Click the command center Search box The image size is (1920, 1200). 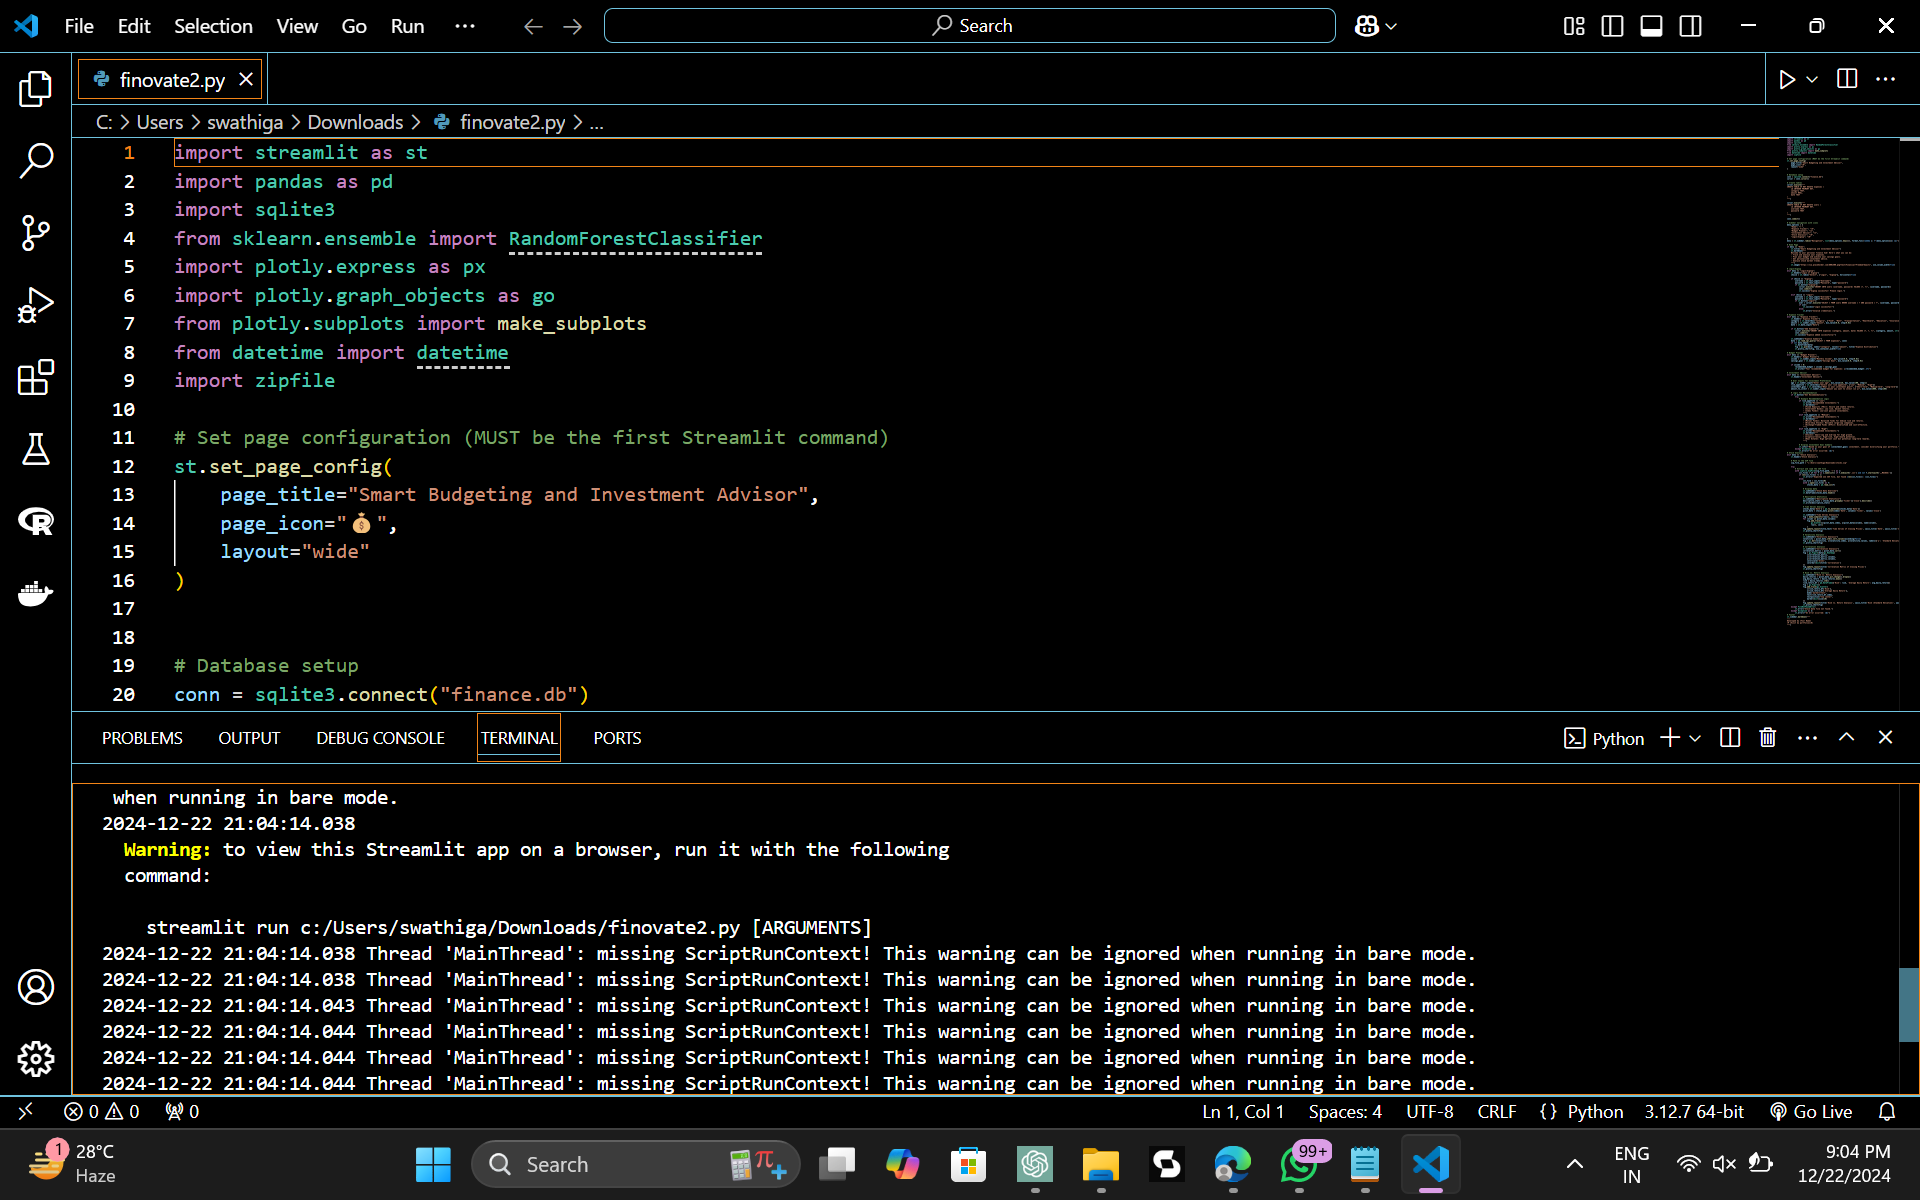click(x=969, y=26)
